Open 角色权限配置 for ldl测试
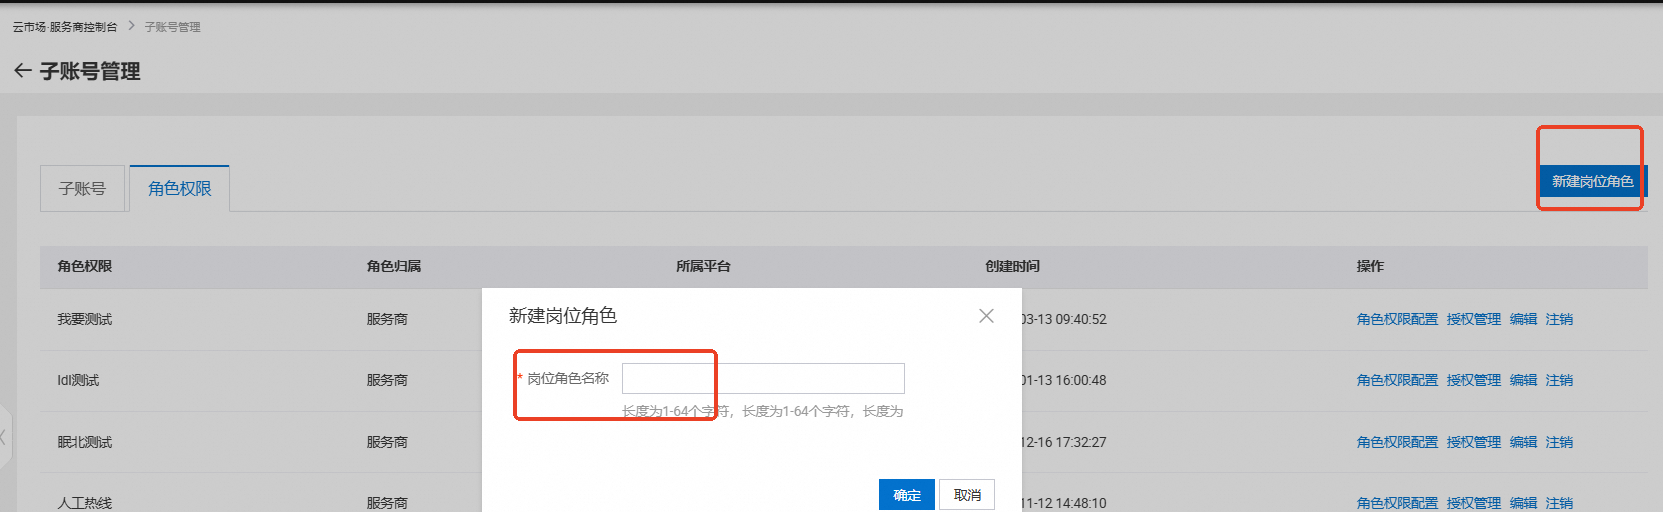 point(1397,380)
